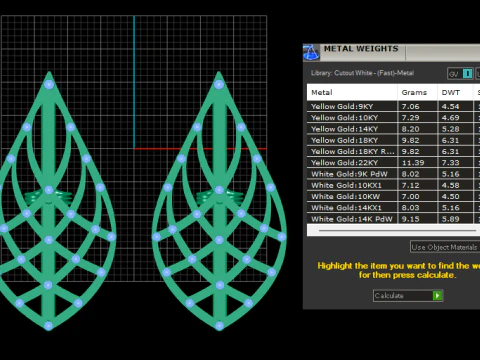Select the Yellow Gold:10KY row
480x360 pixels.
(393, 118)
